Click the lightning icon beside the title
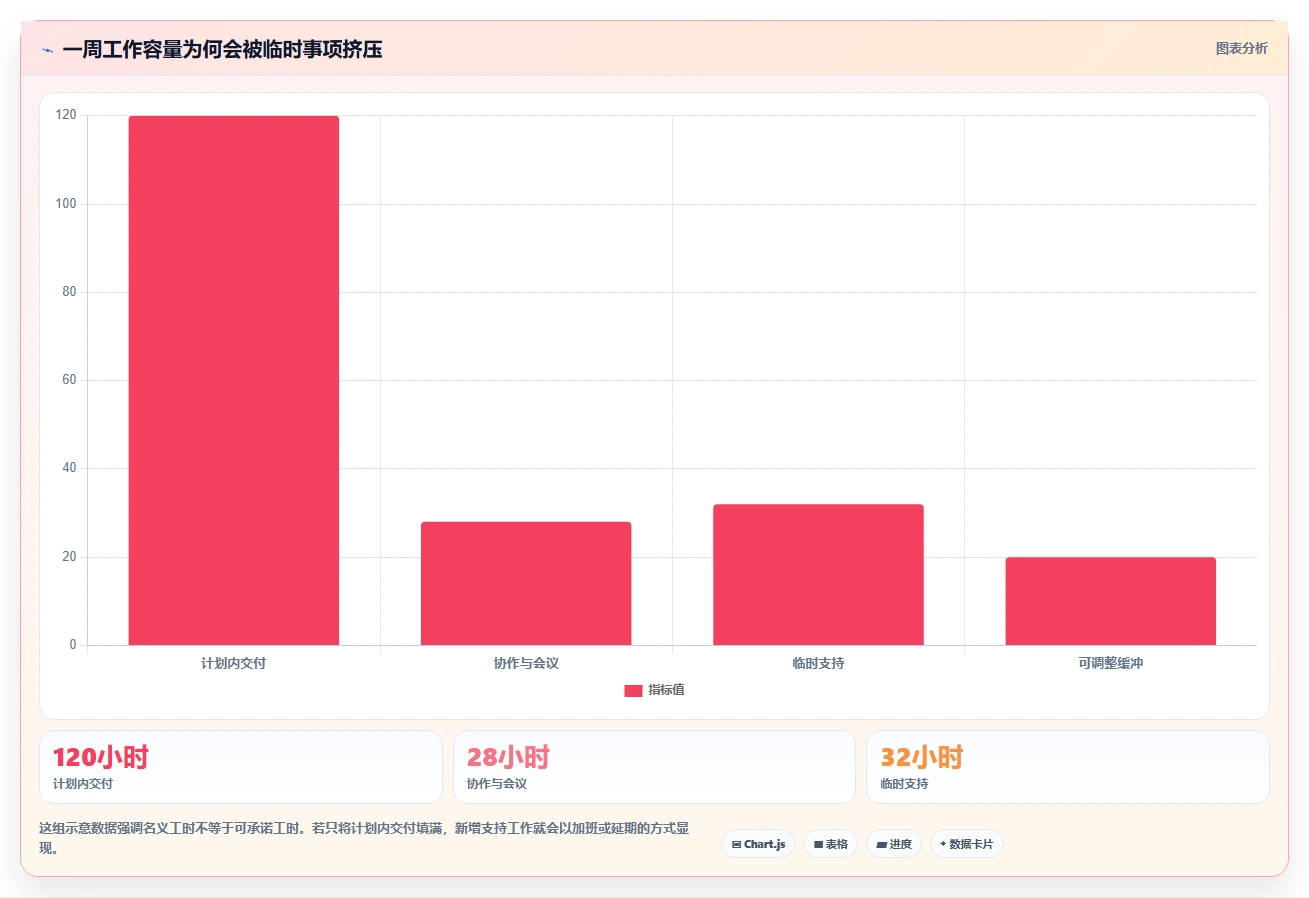Screen dimensions: 1309x898 47,50
